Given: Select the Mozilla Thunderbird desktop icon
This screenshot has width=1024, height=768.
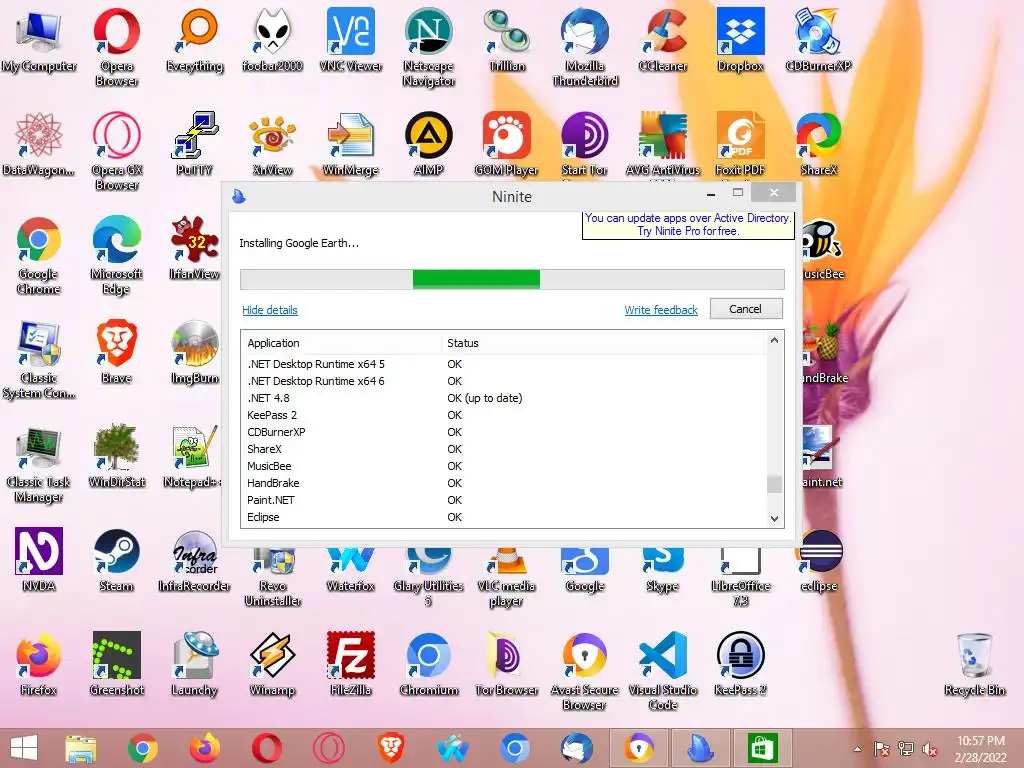Looking at the screenshot, I should coord(584,46).
